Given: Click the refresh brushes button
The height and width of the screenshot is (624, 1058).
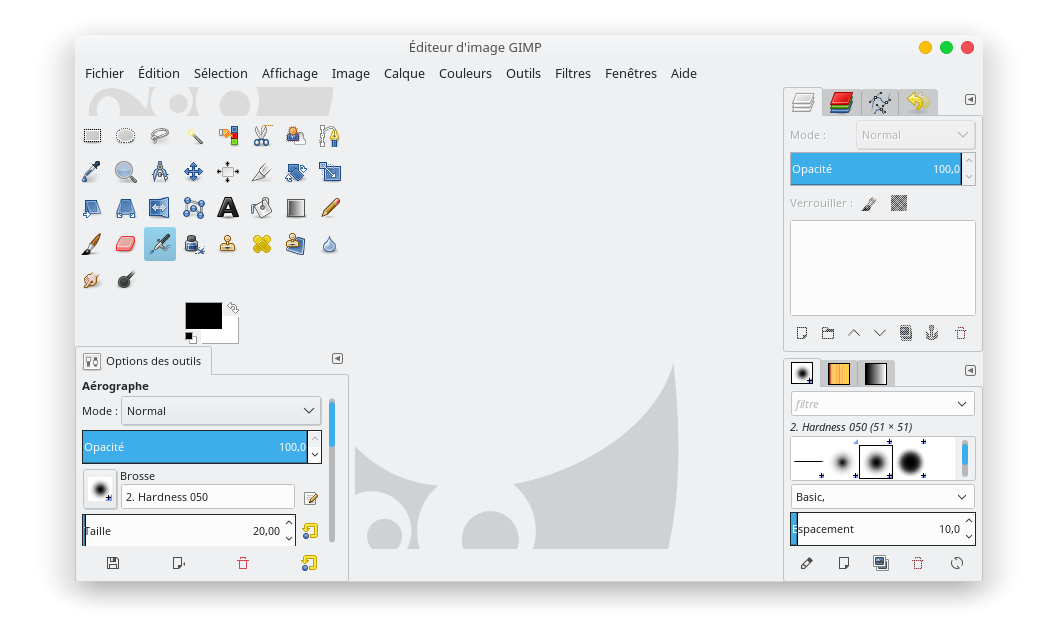Looking at the screenshot, I should pos(956,563).
